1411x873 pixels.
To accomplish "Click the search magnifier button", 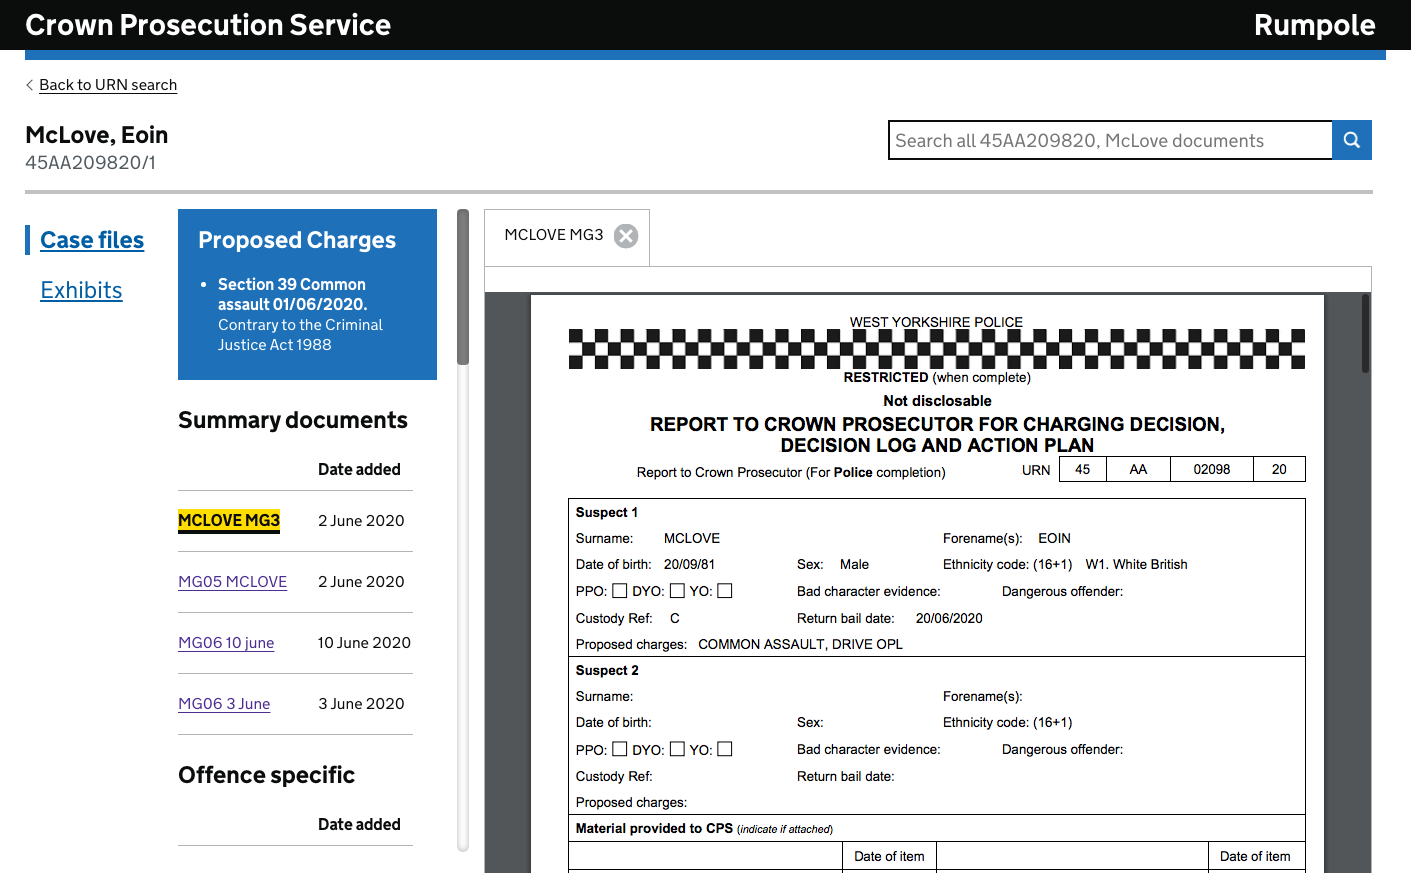I will pyautogui.click(x=1351, y=140).
